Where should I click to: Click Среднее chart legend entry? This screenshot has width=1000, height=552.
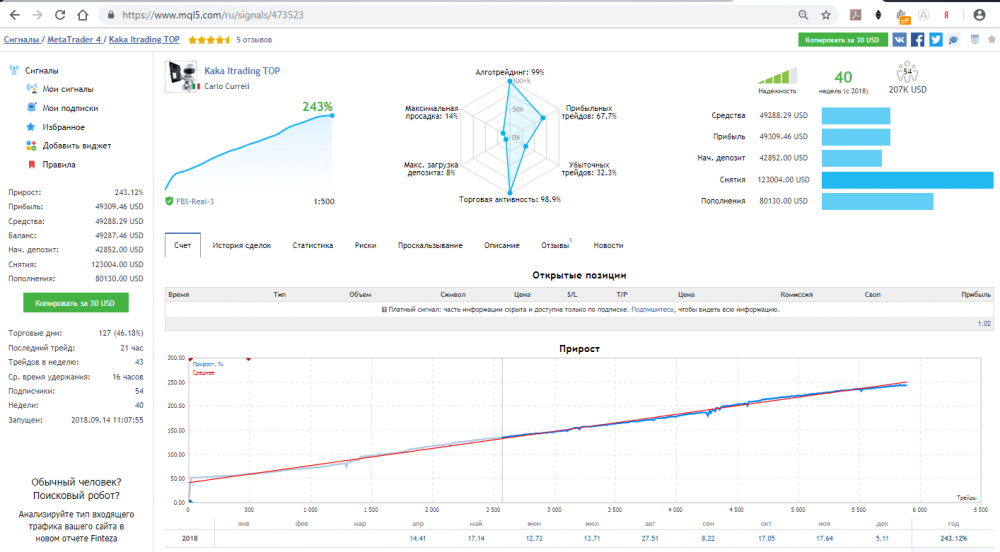(203, 372)
